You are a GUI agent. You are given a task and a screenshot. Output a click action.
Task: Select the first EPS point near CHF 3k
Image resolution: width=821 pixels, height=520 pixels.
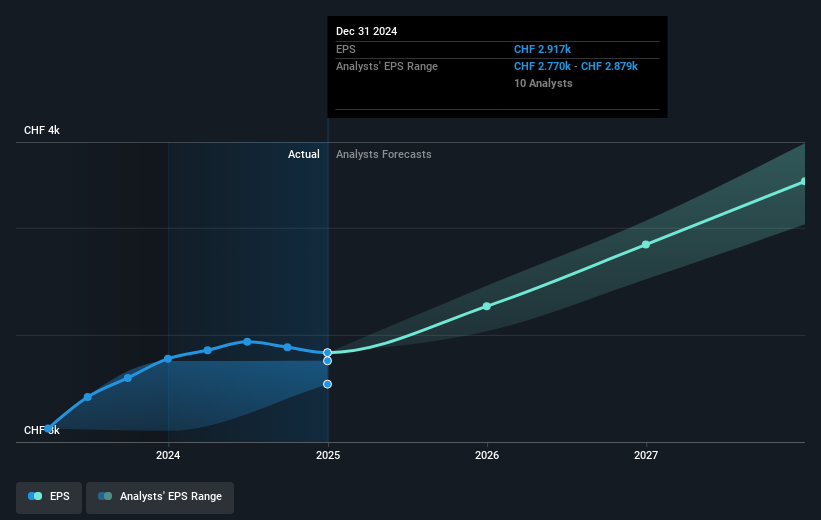pyautogui.click(x=48, y=428)
